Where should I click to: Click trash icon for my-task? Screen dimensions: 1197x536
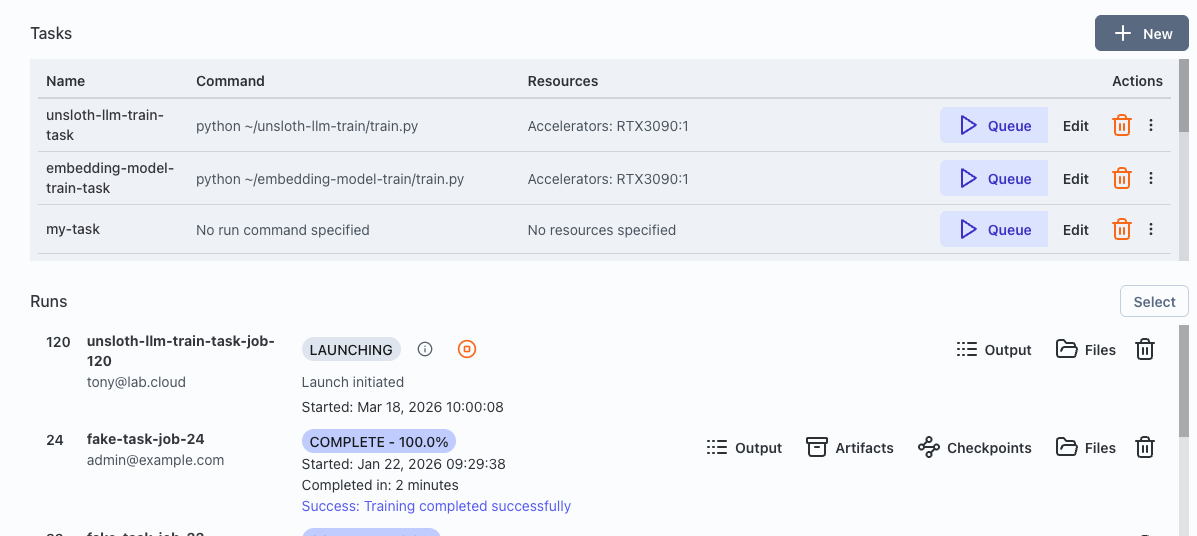1122,230
